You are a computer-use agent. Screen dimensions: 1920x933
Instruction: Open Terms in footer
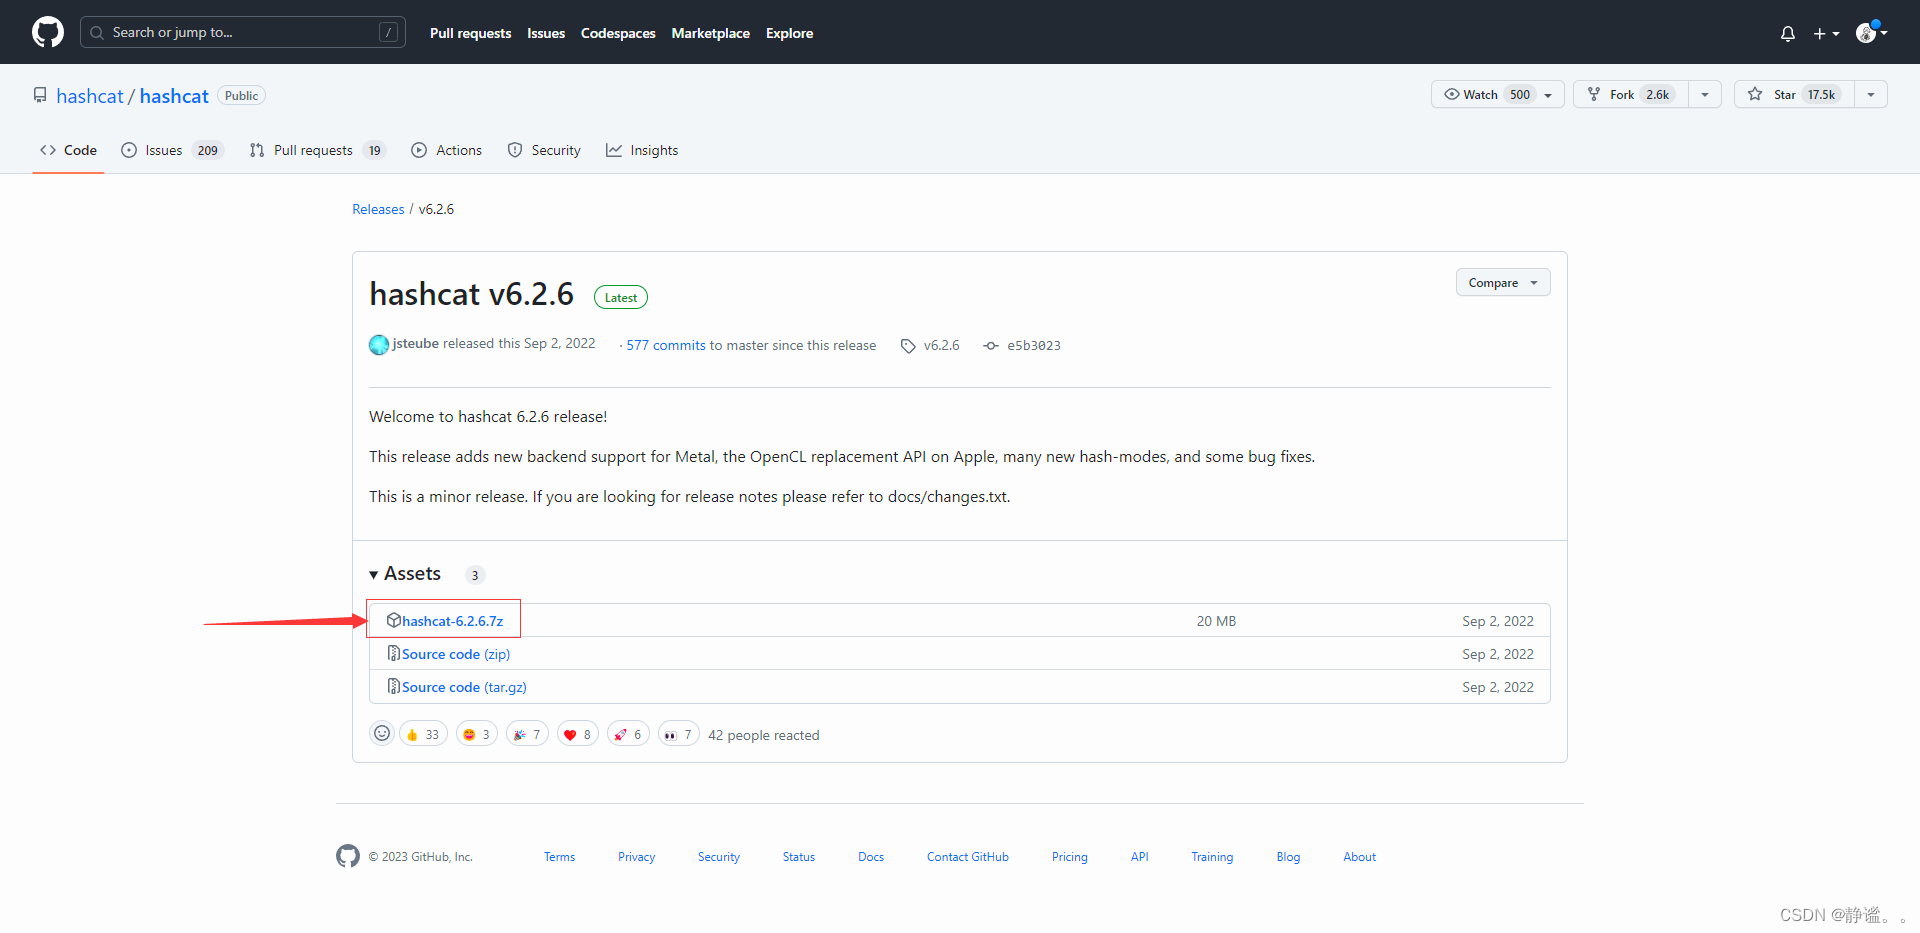(x=559, y=857)
